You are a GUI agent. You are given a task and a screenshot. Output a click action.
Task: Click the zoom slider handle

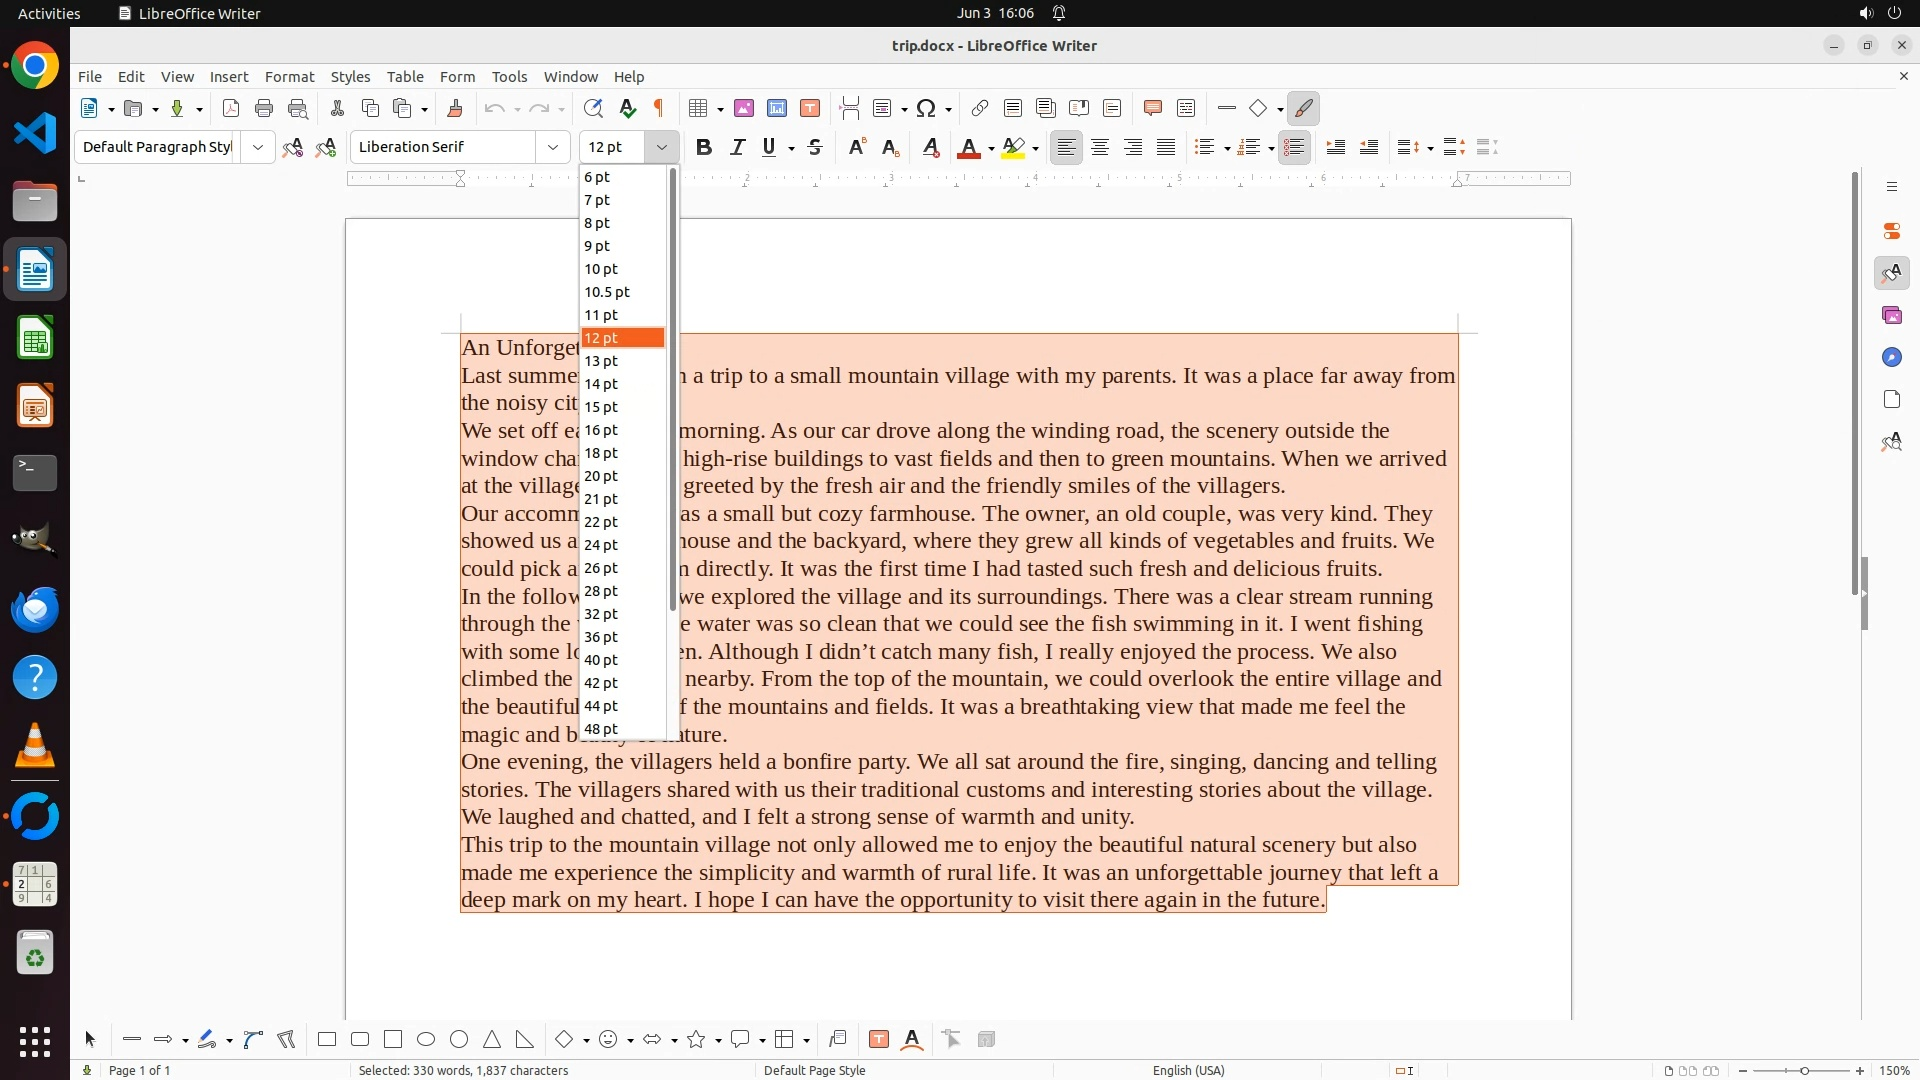(x=1804, y=1070)
